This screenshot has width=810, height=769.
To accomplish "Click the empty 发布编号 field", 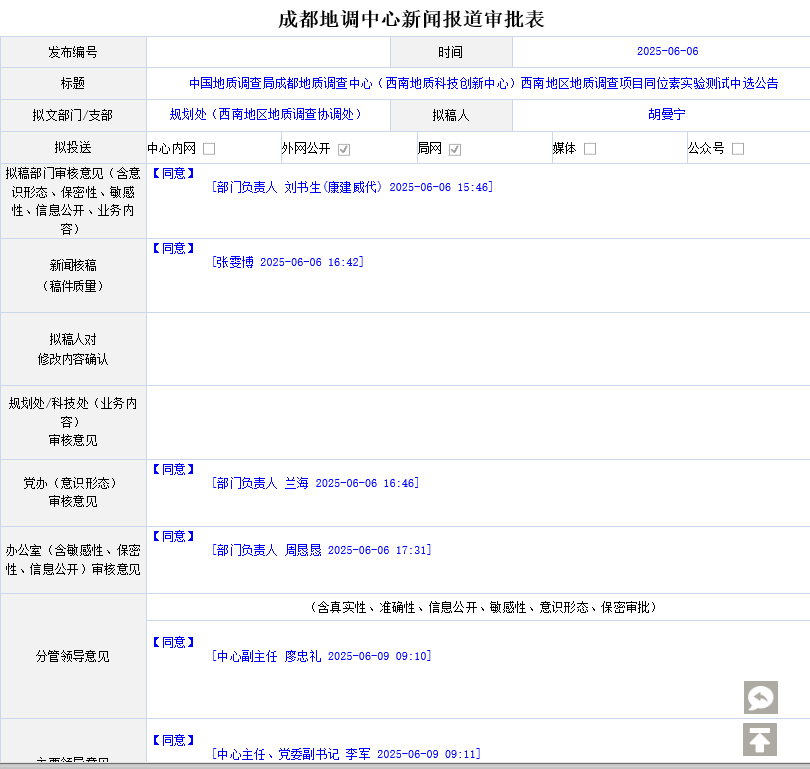I will point(268,52).
